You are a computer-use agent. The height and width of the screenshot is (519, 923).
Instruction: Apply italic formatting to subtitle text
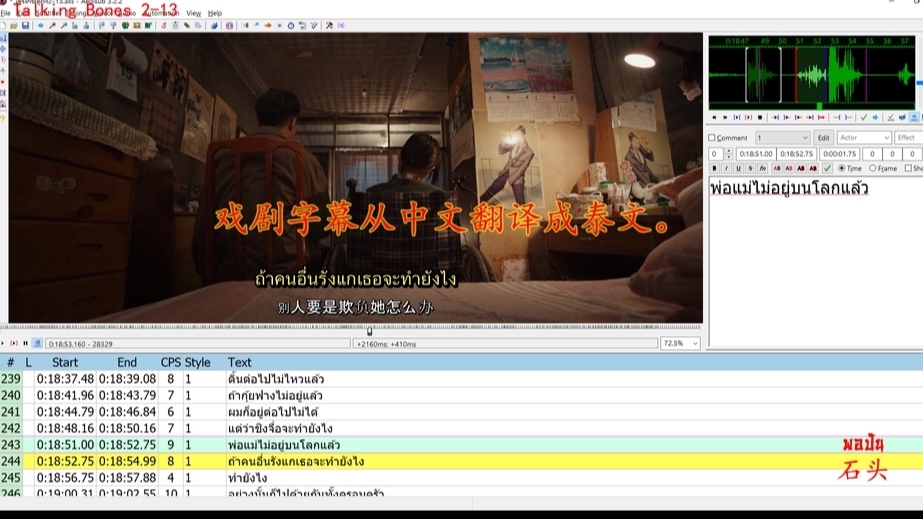point(726,168)
